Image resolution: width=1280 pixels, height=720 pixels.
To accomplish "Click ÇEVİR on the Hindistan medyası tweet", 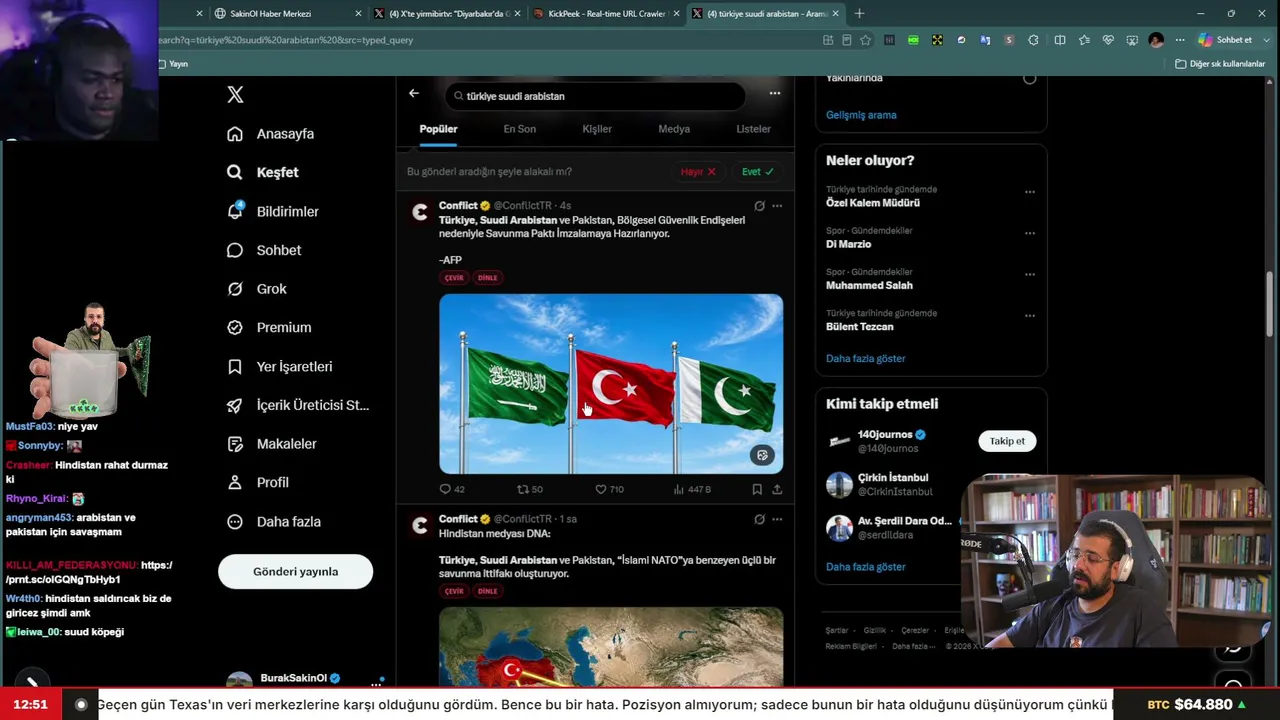I will (x=454, y=591).
